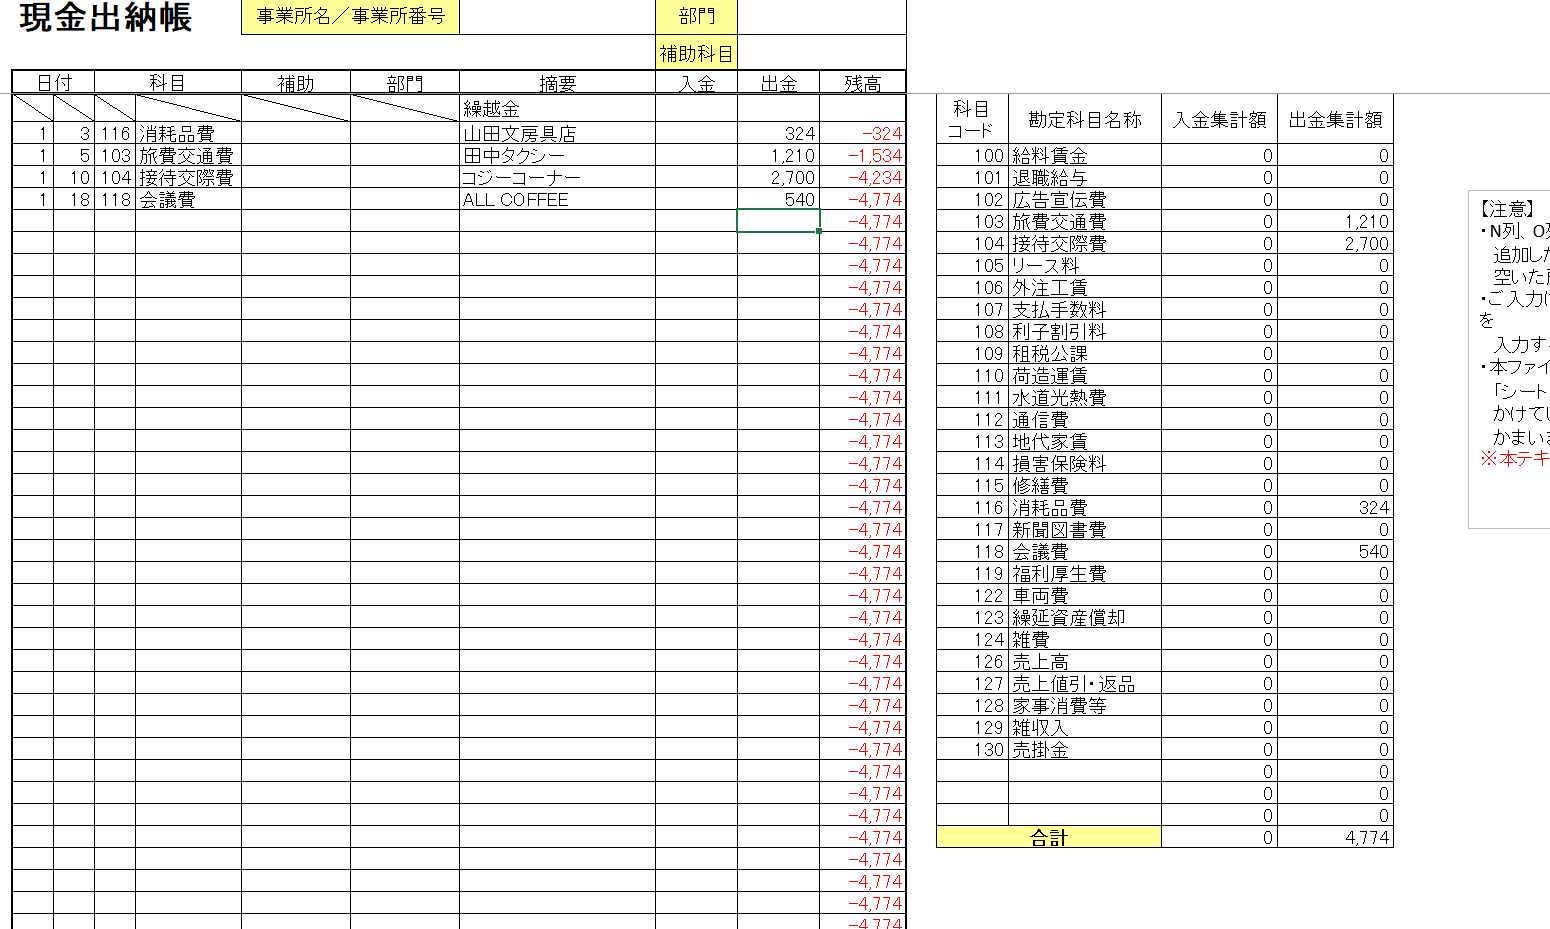The image size is (1550, 929).
Task: Select 新聞図書費 in the summary table
Action: [1085, 529]
